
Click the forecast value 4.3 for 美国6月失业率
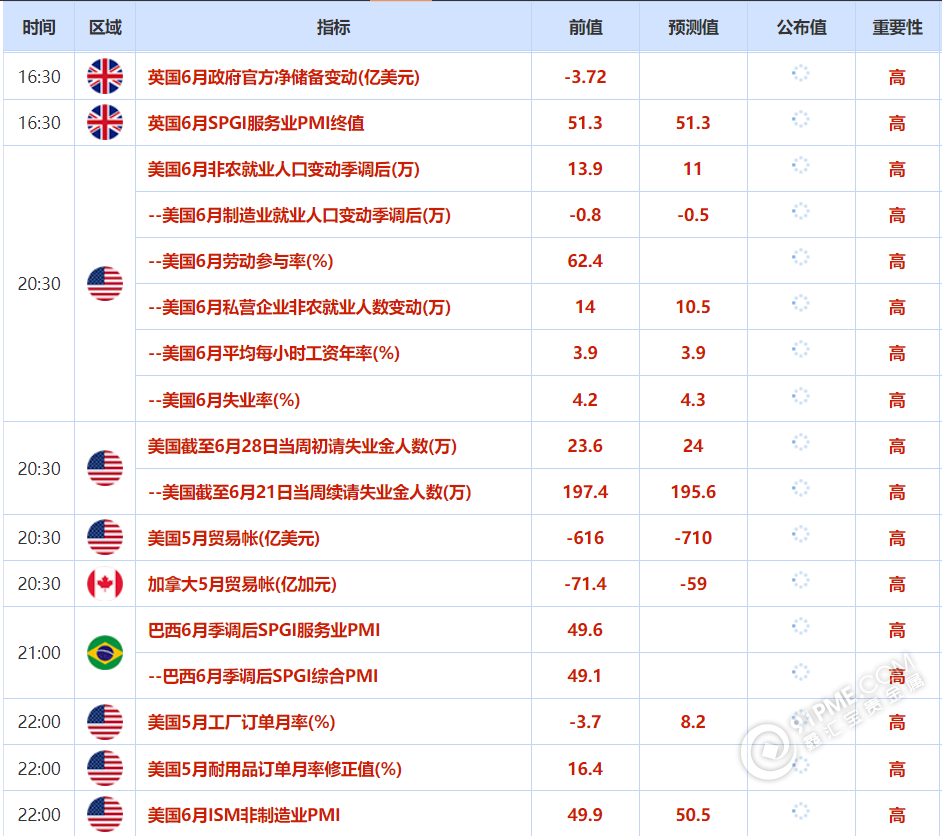pos(693,399)
